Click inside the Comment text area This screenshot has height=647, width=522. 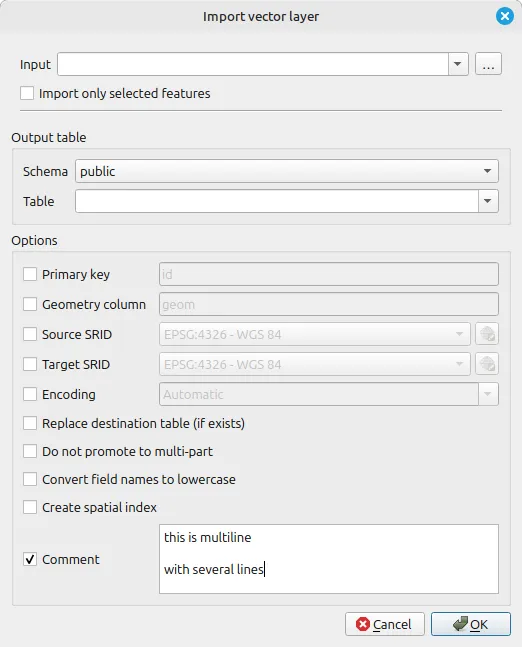pos(329,559)
